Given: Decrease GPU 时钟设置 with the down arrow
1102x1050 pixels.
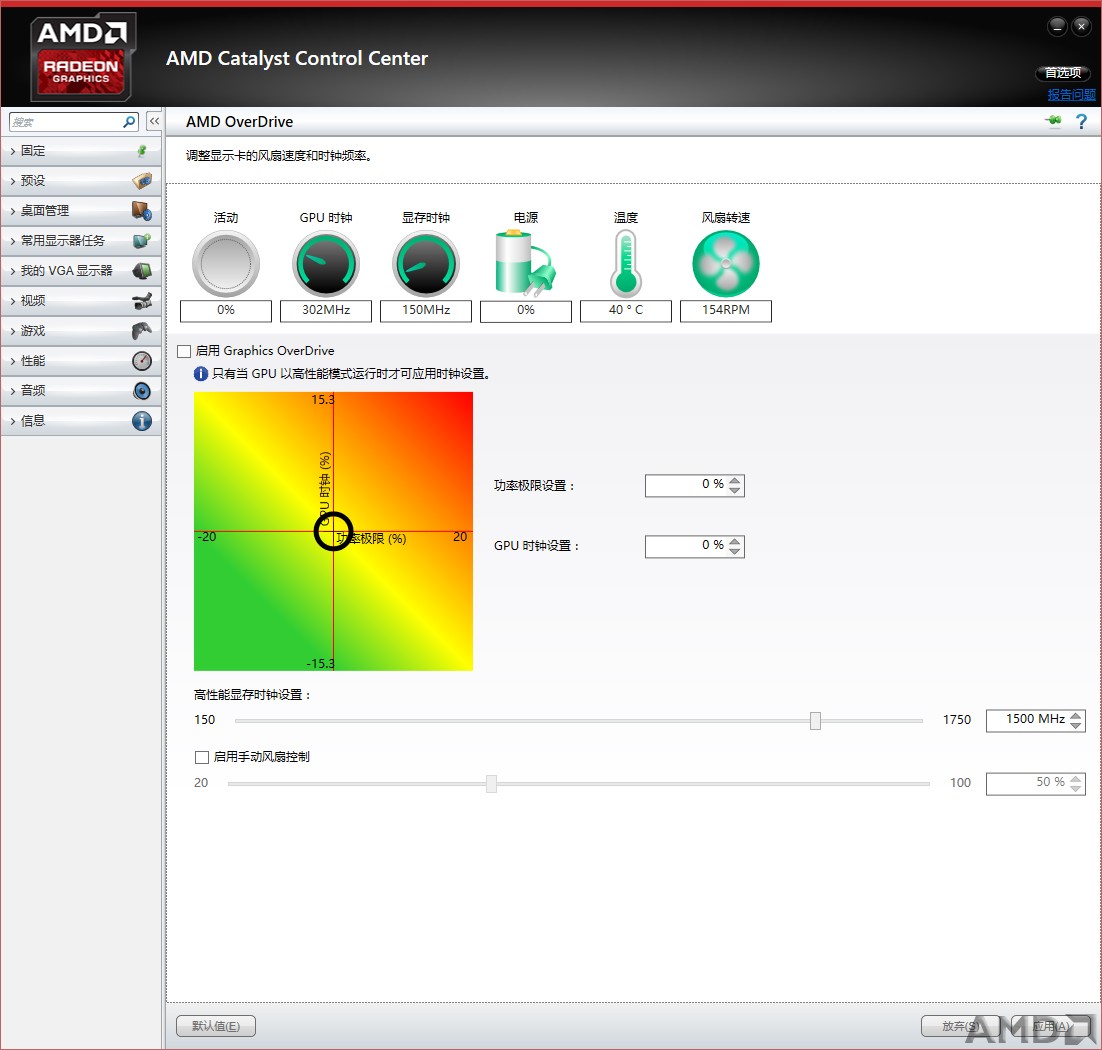Looking at the screenshot, I should point(734,552).
